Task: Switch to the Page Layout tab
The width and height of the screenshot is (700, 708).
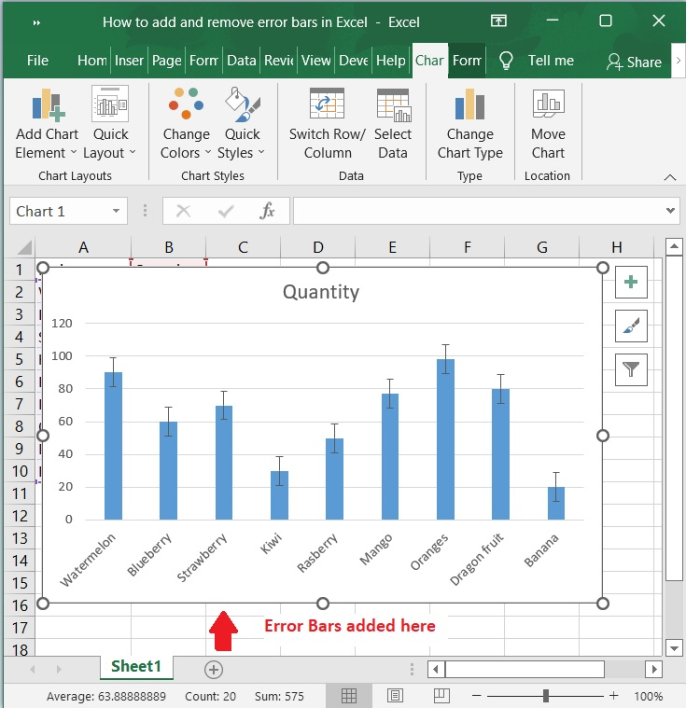Action: [167, 61]
